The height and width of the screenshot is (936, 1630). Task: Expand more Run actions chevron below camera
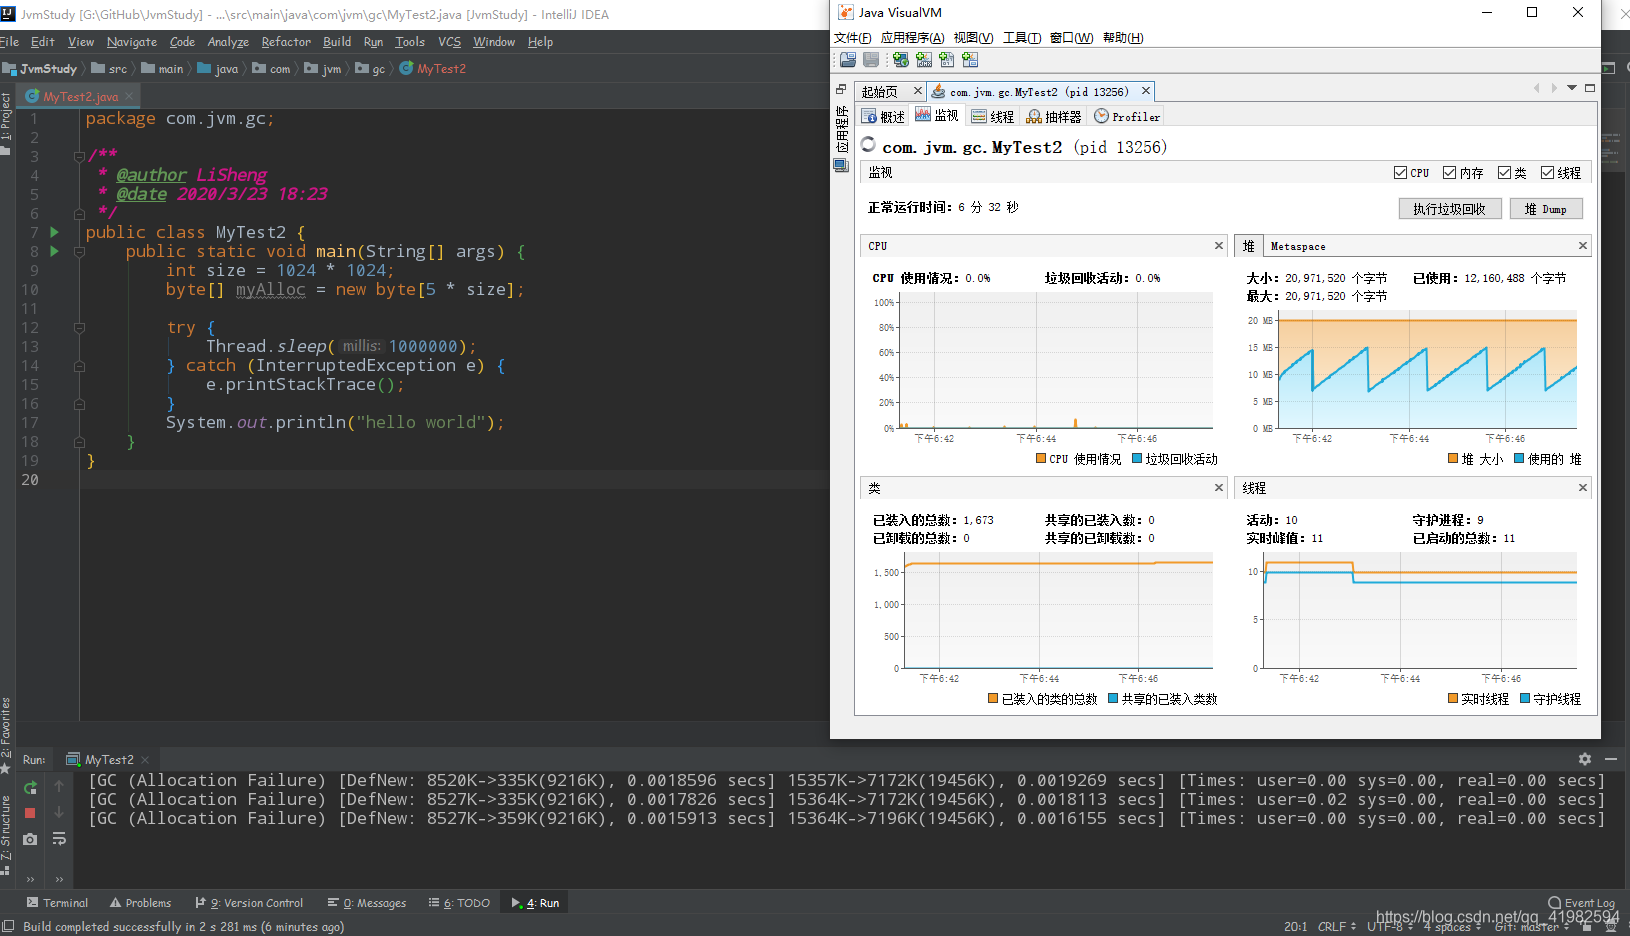(30, 880)
